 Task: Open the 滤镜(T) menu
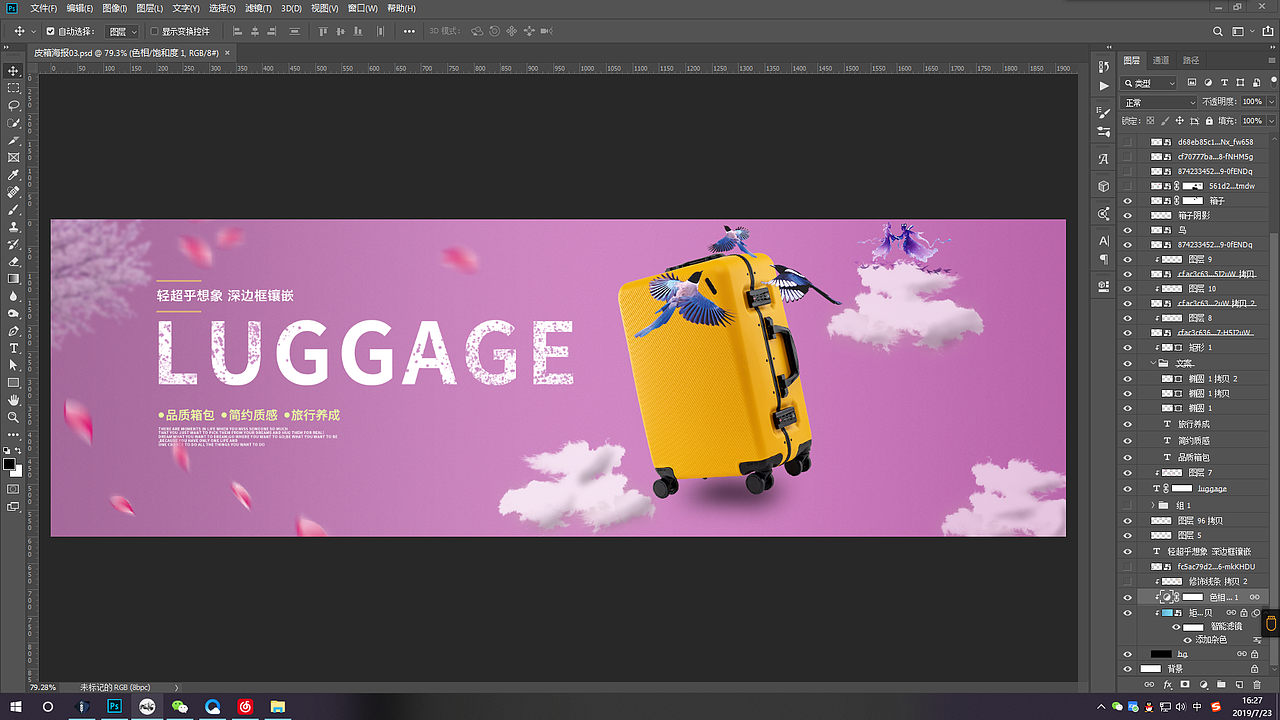[259, 8]
